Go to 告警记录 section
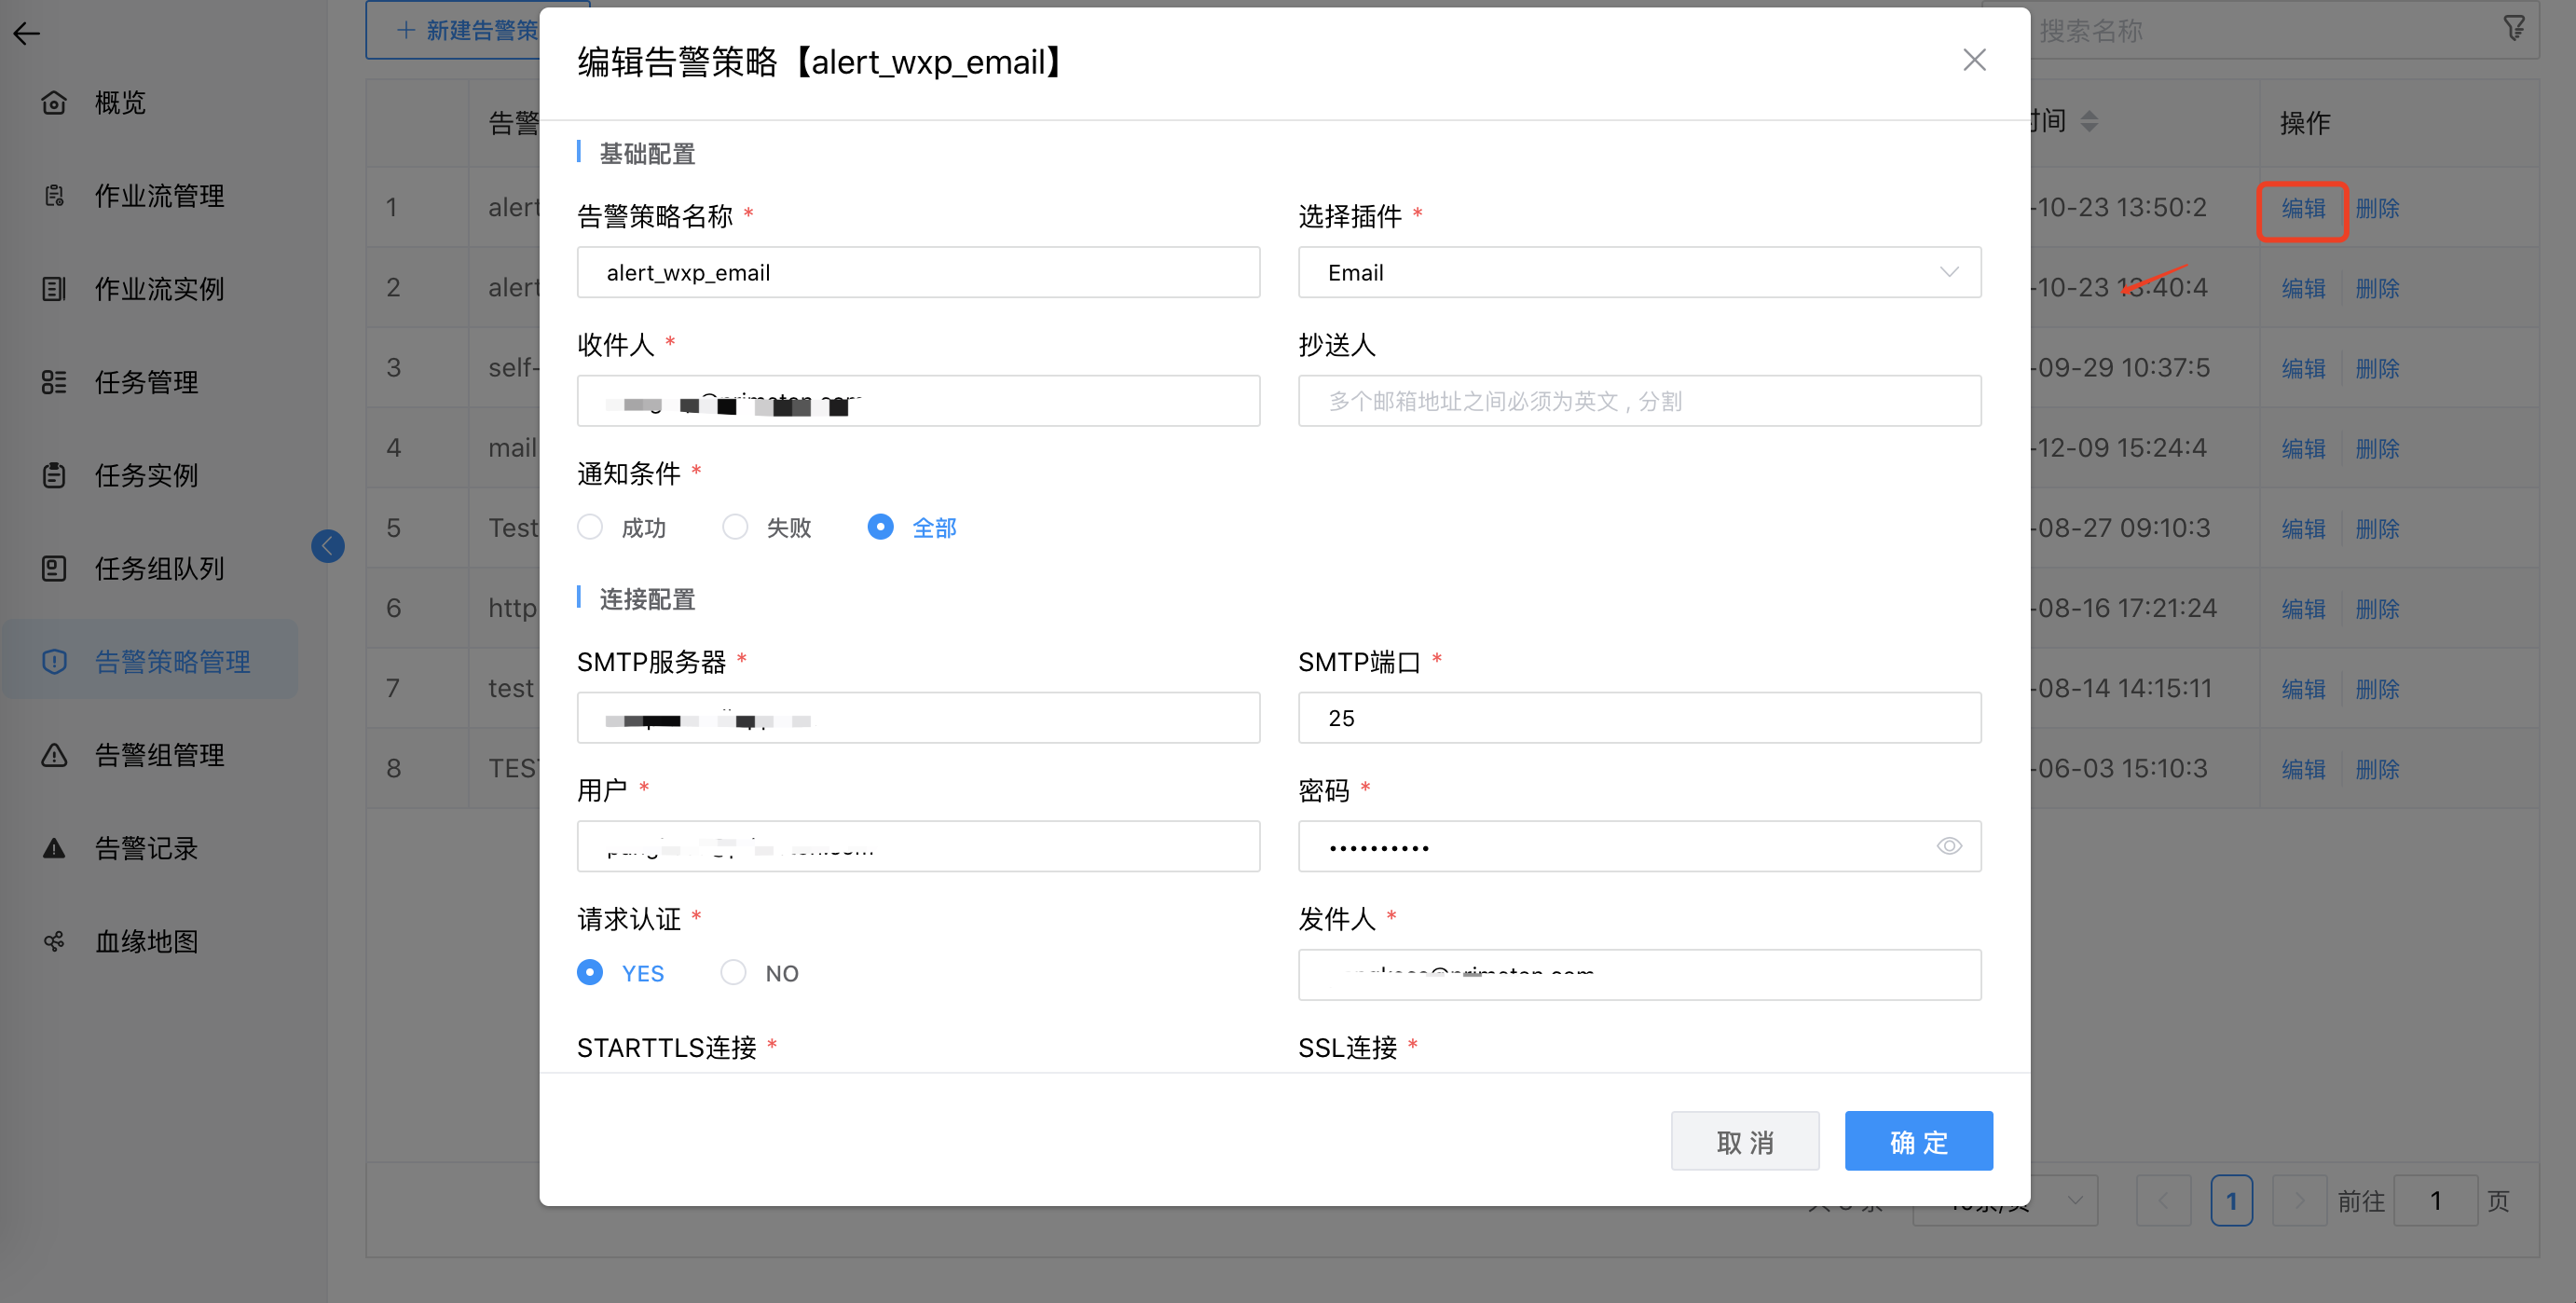The width and height of the screenshot is (2576, 1303). pyautogui.click(x=54, y=848)
